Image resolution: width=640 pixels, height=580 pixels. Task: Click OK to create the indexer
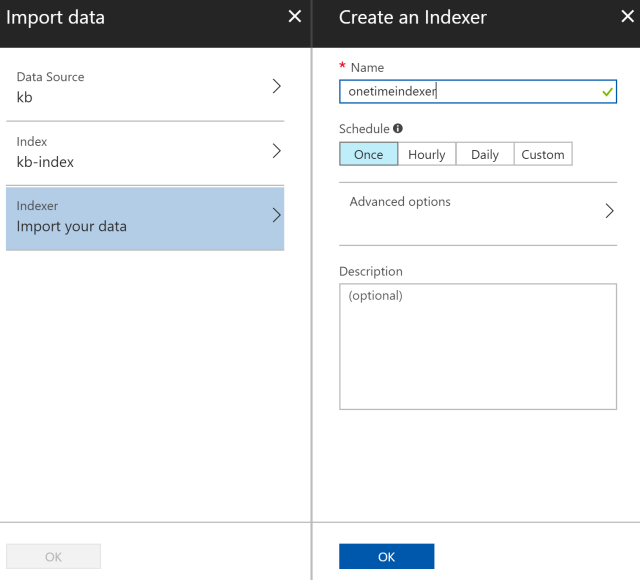(386, 556)
